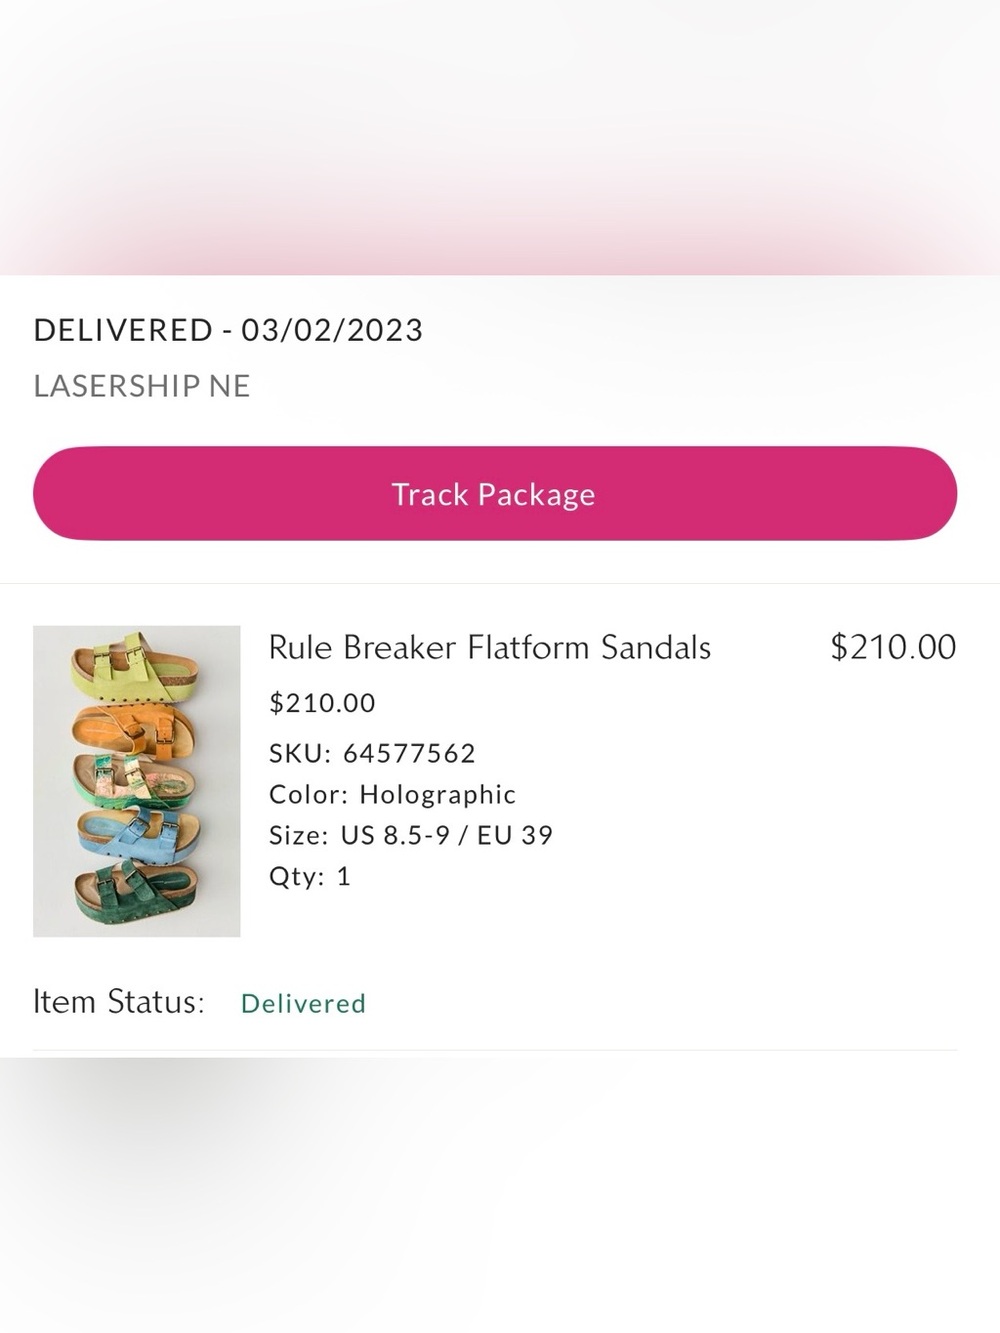Click the Item Status label
Viewport: 1000px width, 1333px height.
pos(119,1002)
